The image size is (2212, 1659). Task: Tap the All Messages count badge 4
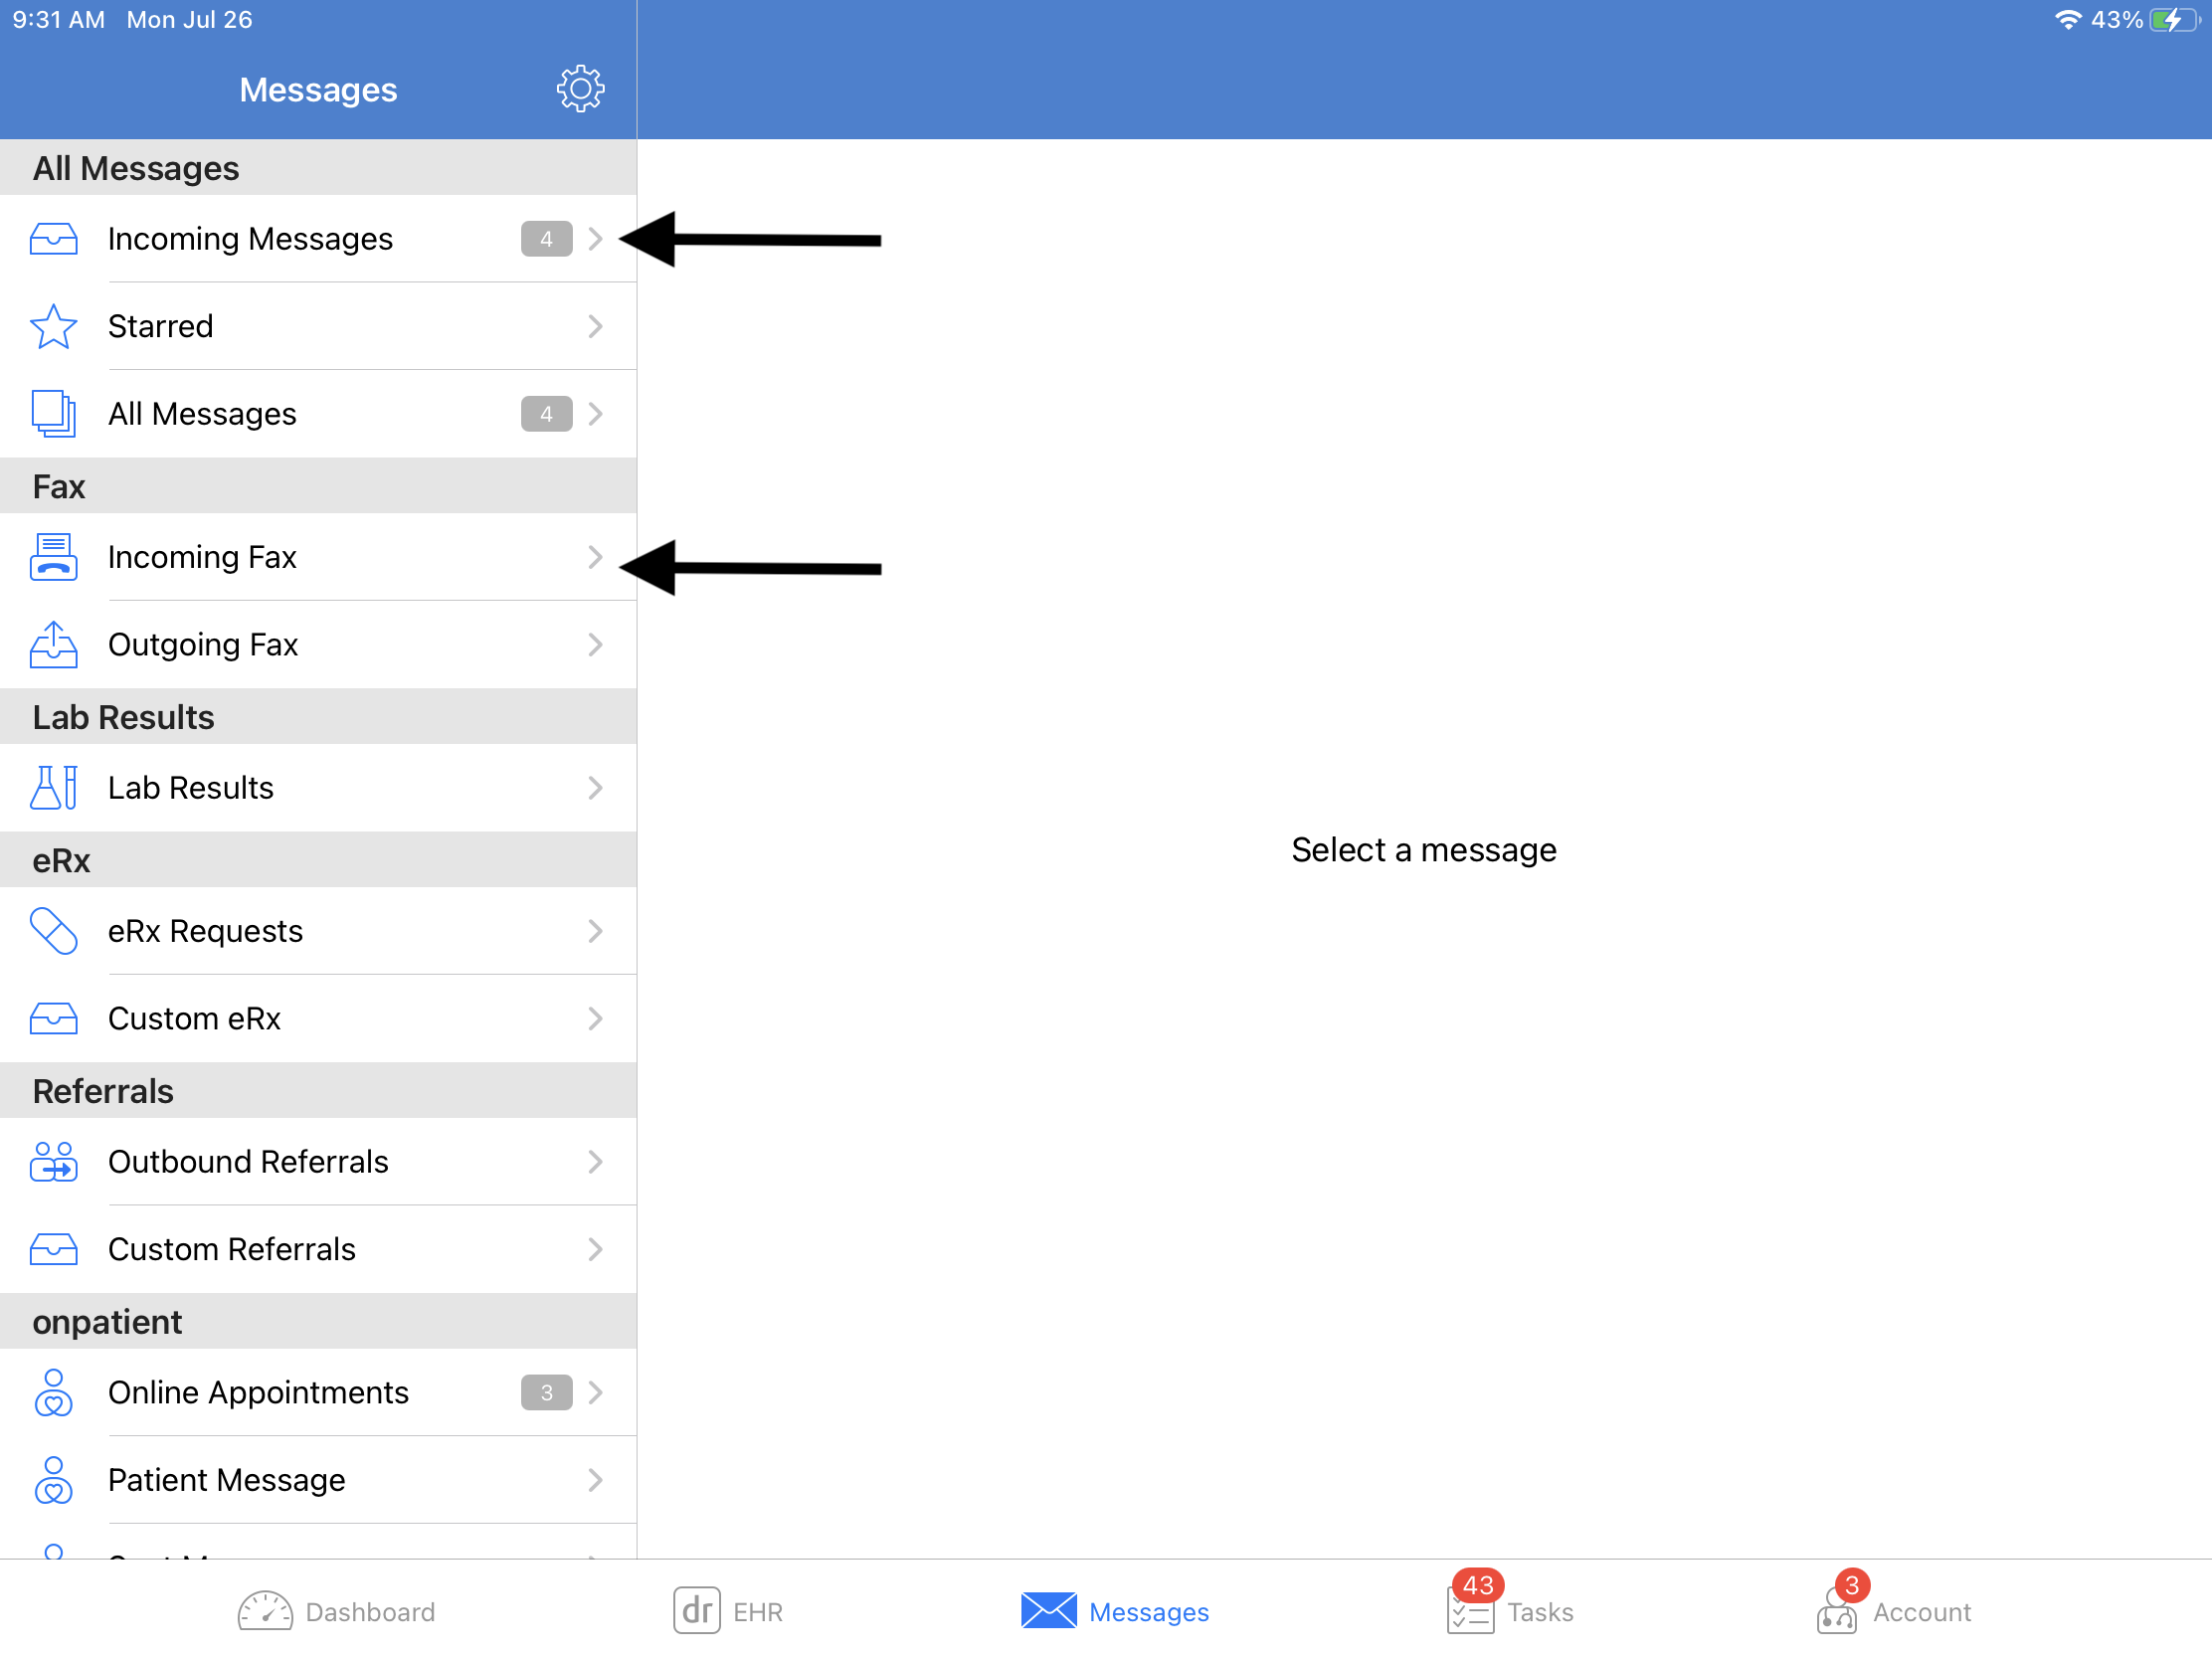coord(546,413)
